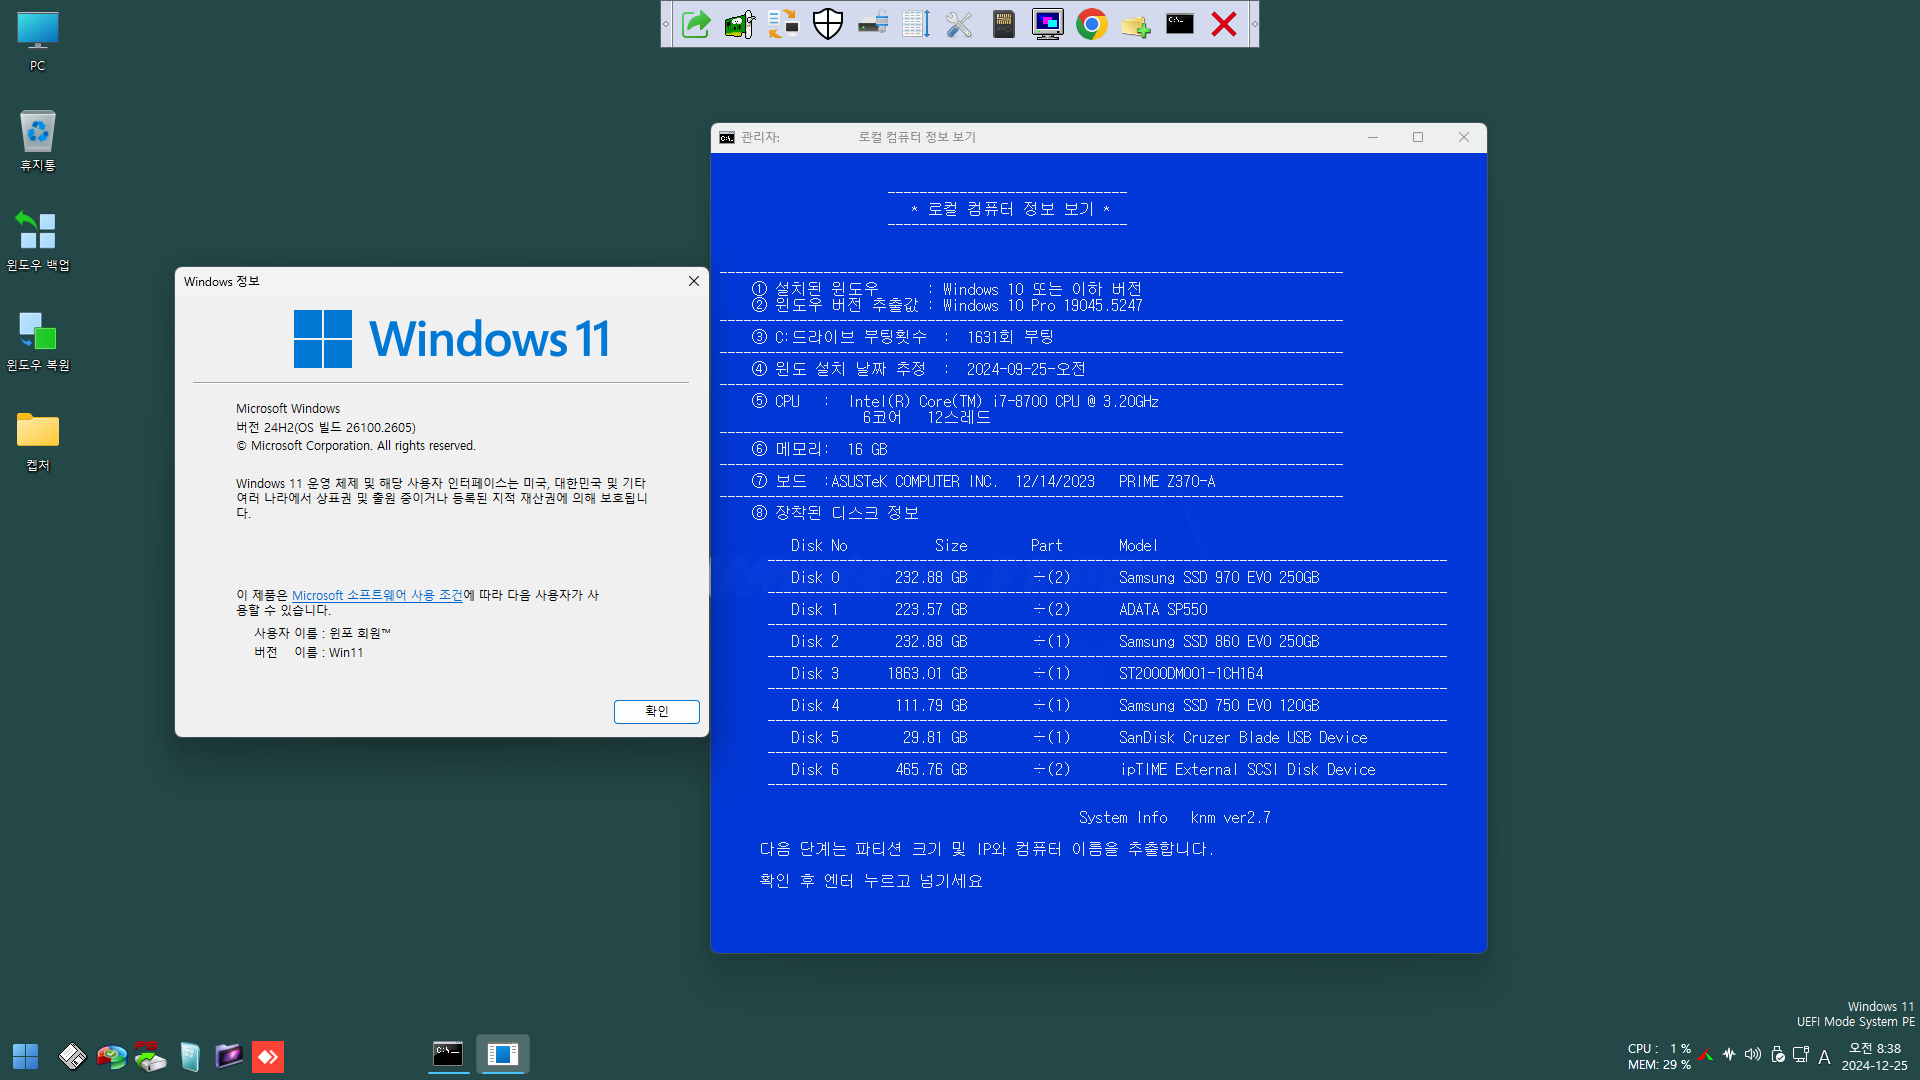Viewport: 1920px width, 1080px height.
Task: Click the green share arrow icon in the top dock
Action: pyautogui.click(x=696, y=24)
